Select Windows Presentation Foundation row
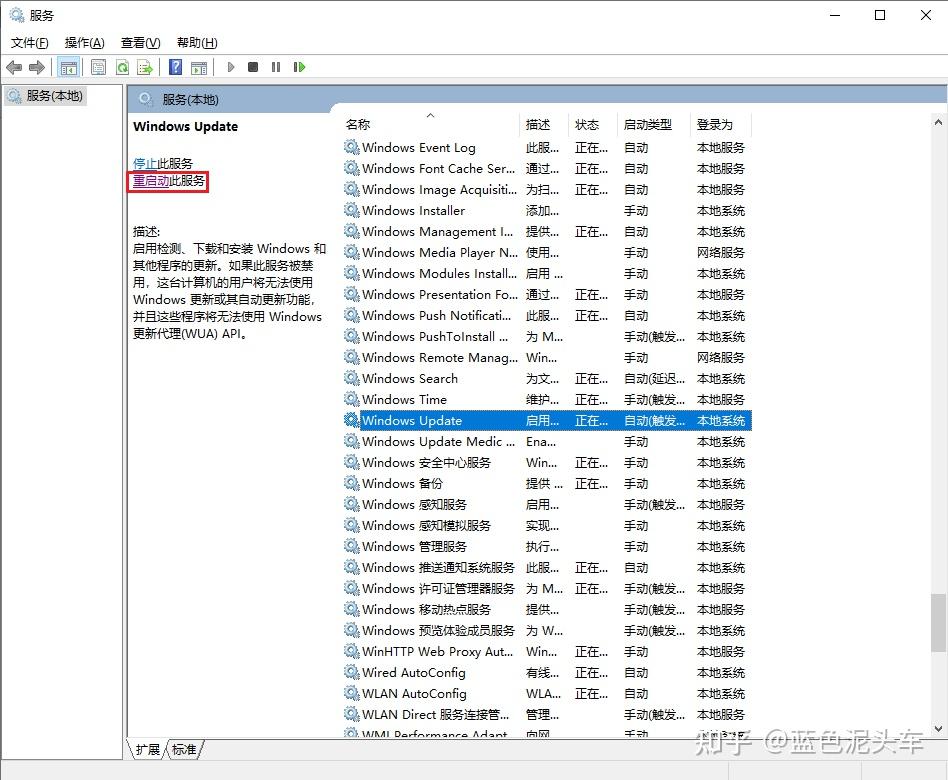948x780 pixels. (547, 294)
